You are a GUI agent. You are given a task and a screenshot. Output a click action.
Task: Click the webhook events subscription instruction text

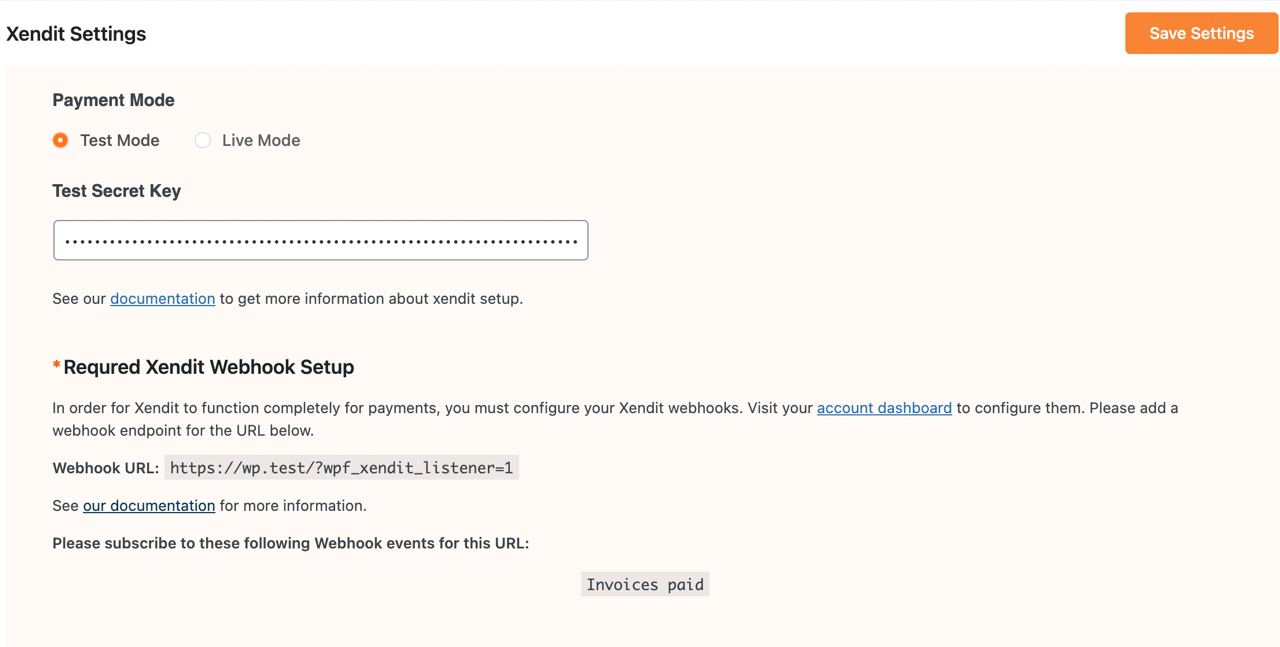point(291,543)
